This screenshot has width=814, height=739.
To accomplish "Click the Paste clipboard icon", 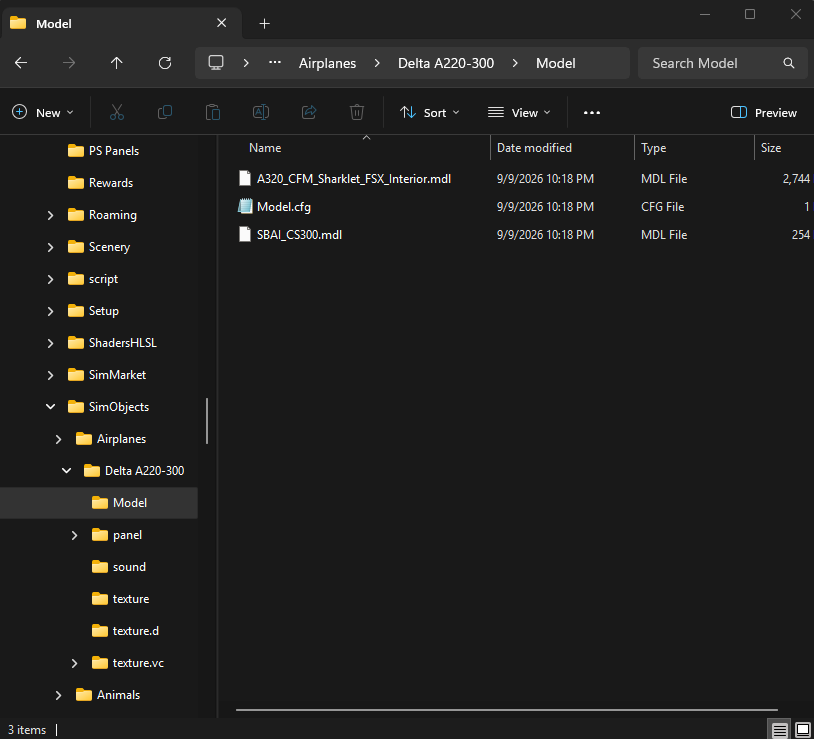I will point(213,112).
